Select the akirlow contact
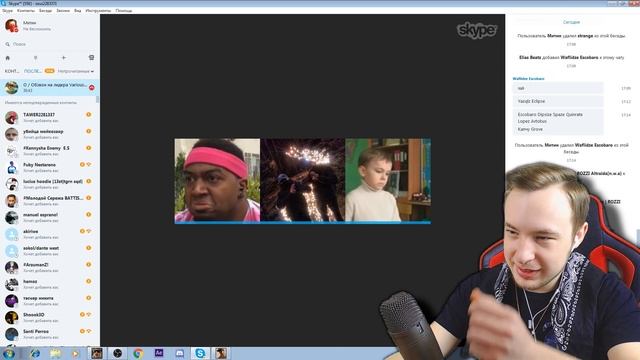The height and width of the screenshot is (360, 640). coord(49,234)
